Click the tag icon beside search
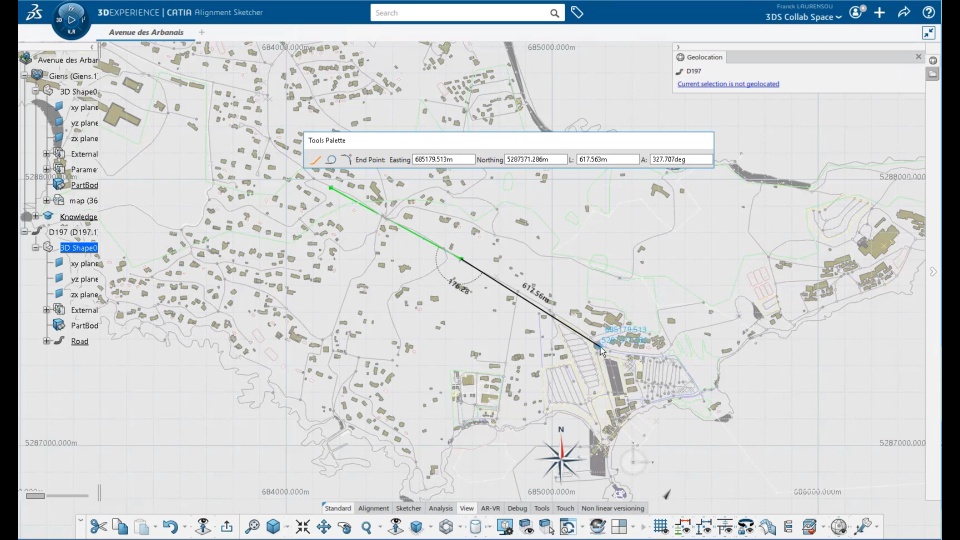This screenshot has height=540, width=960. coord(577,12)
